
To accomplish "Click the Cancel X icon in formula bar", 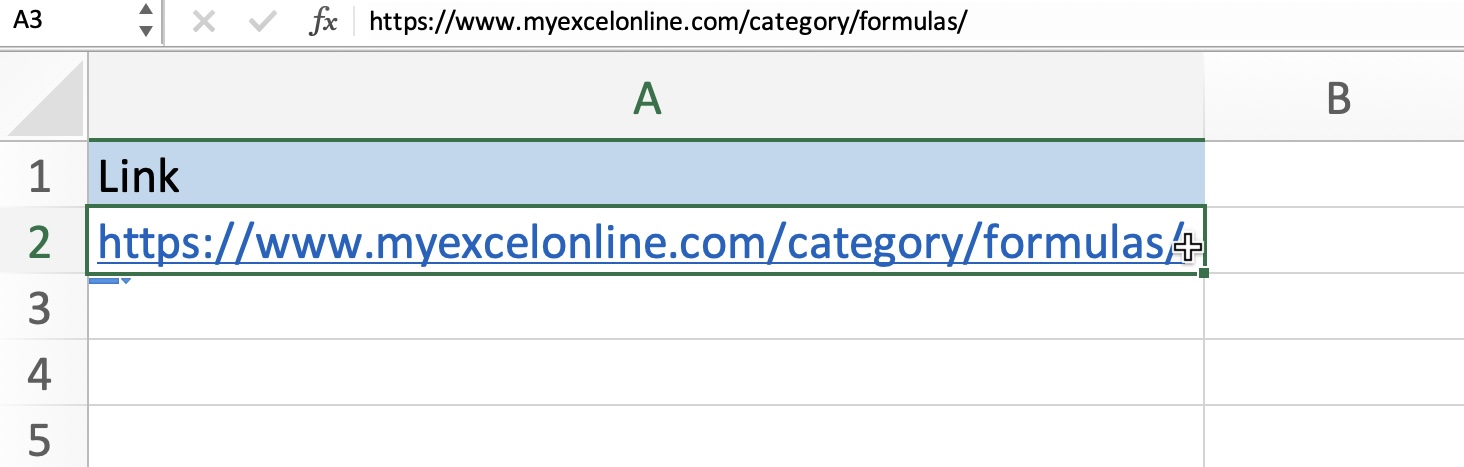I will tap(204, 22).
